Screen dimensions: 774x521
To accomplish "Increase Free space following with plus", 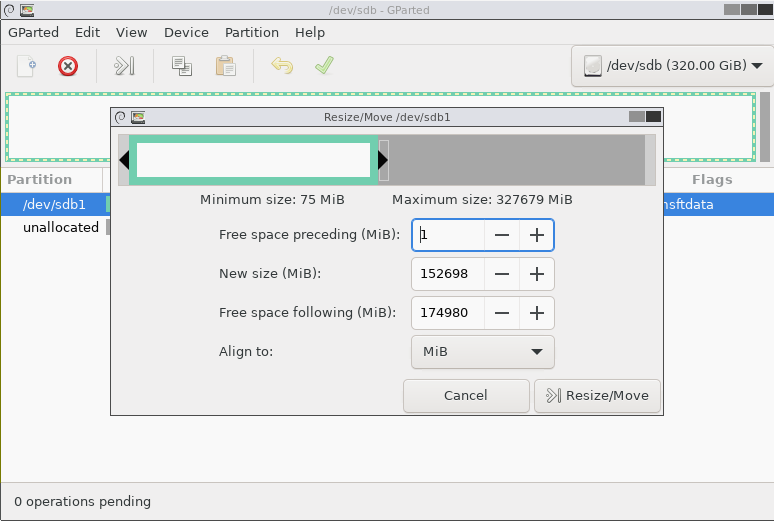I will (x=537, y=313).
